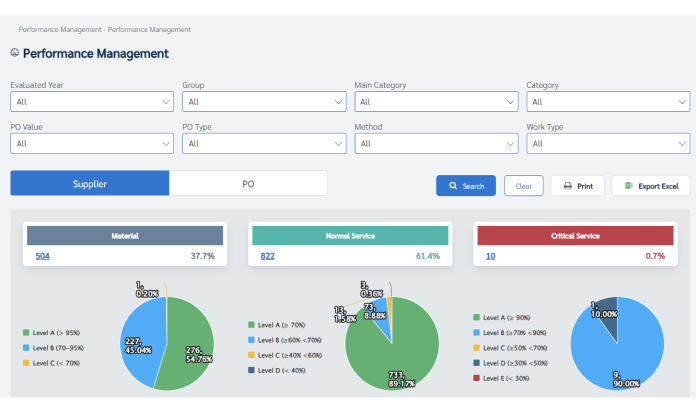The image size is (696, 412).
Task: Select the Supplier tab
Action: 90,184
